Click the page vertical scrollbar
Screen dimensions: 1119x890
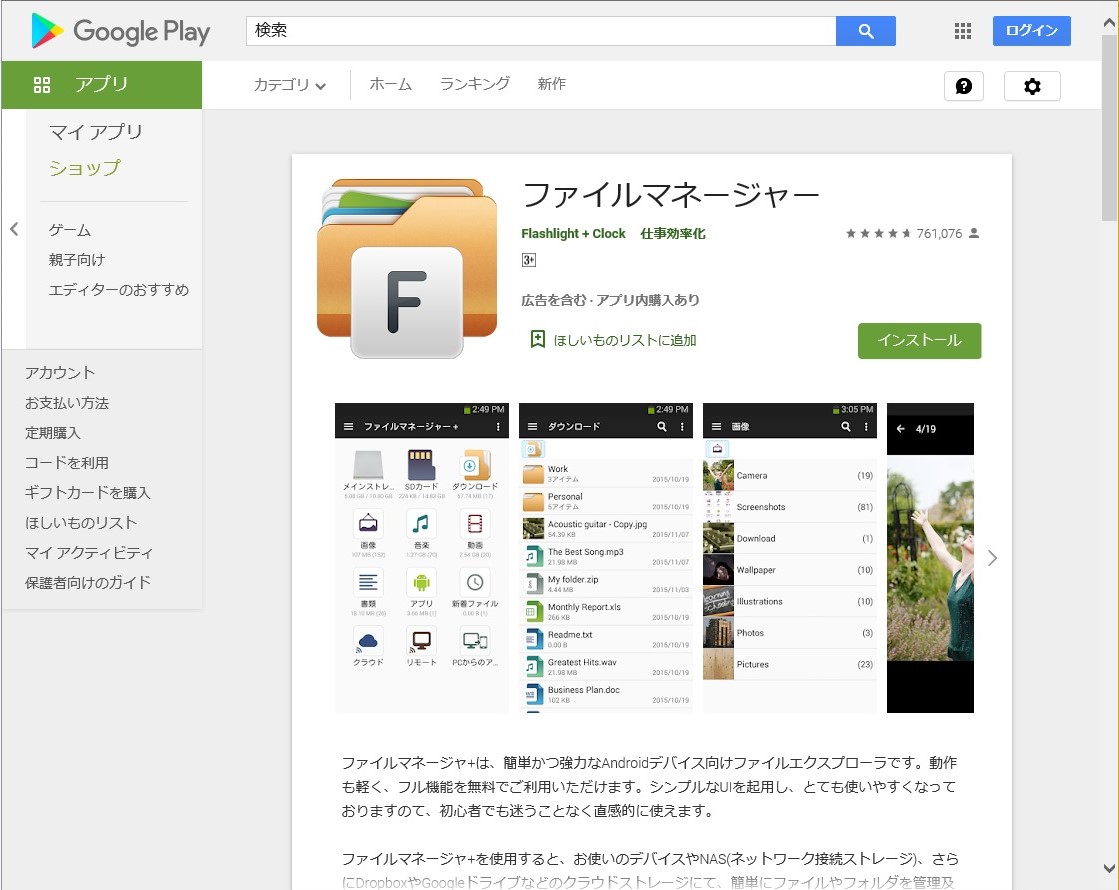point(1109,128)
